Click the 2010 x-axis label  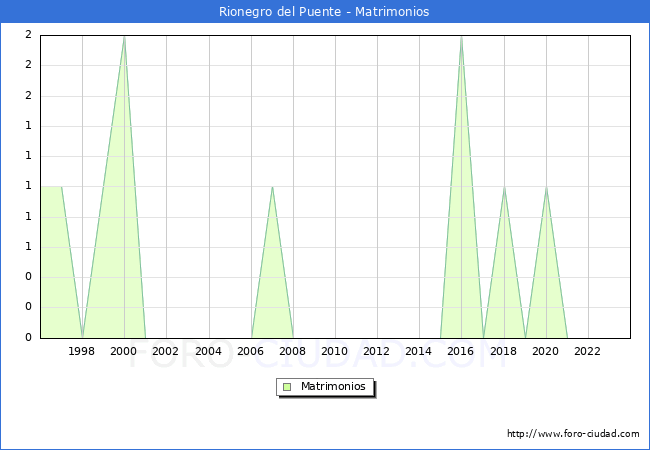click(x=334, y=351)
